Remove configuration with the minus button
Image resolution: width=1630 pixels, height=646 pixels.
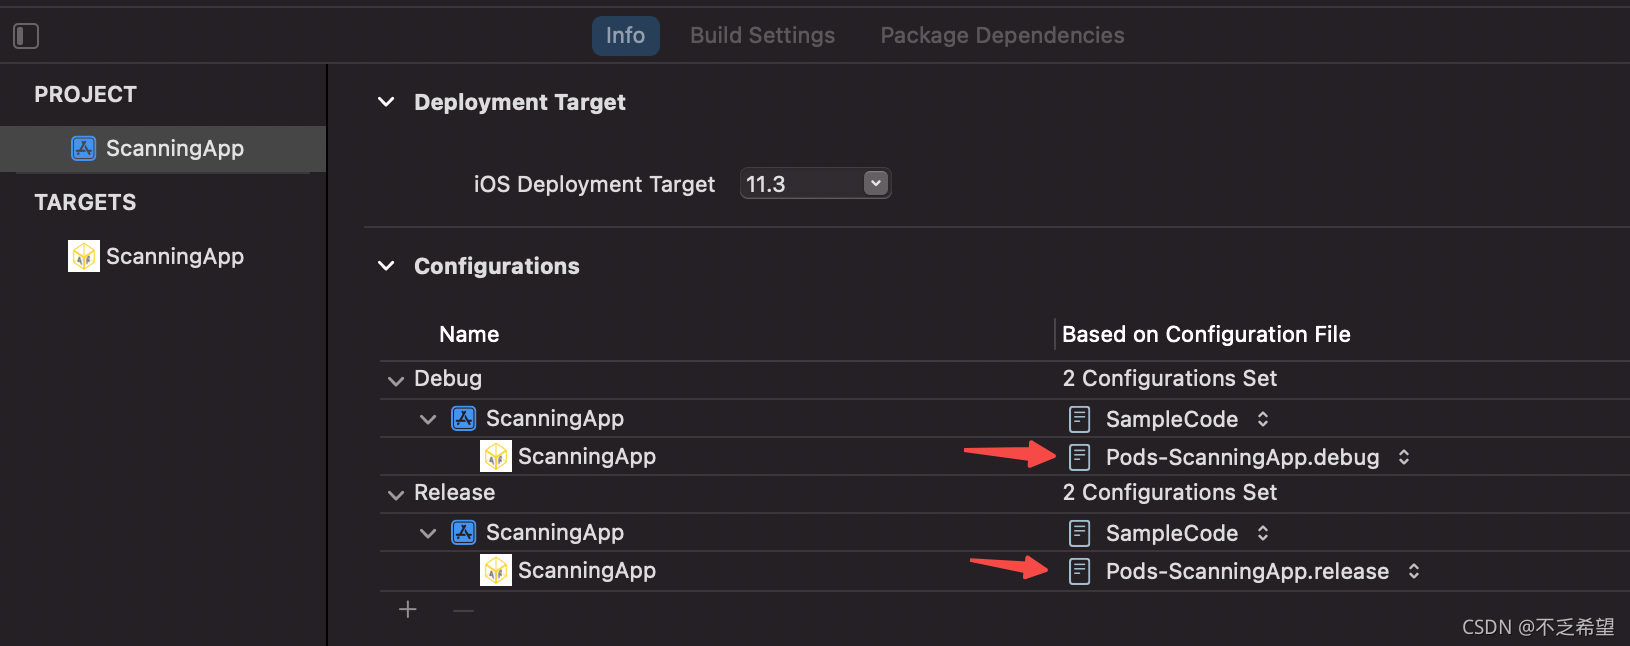click(463, 610)
